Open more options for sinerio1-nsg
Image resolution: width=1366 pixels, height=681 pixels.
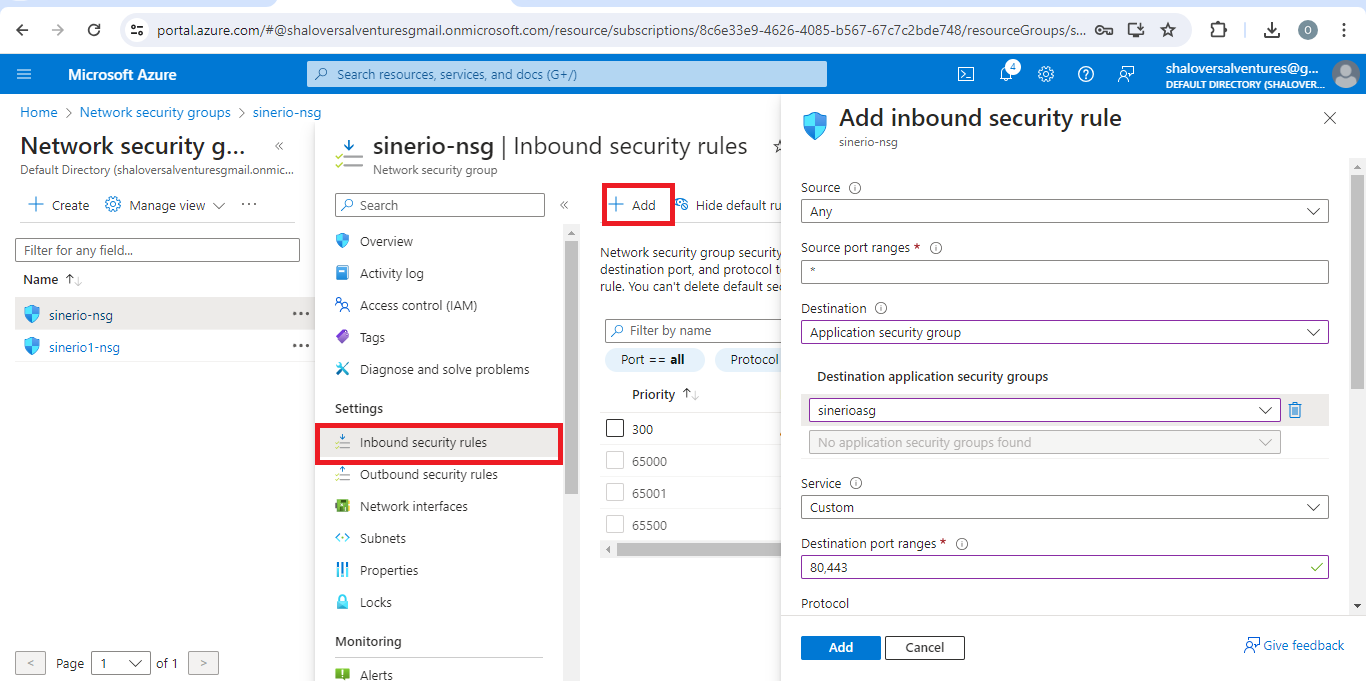coord(300,346)
